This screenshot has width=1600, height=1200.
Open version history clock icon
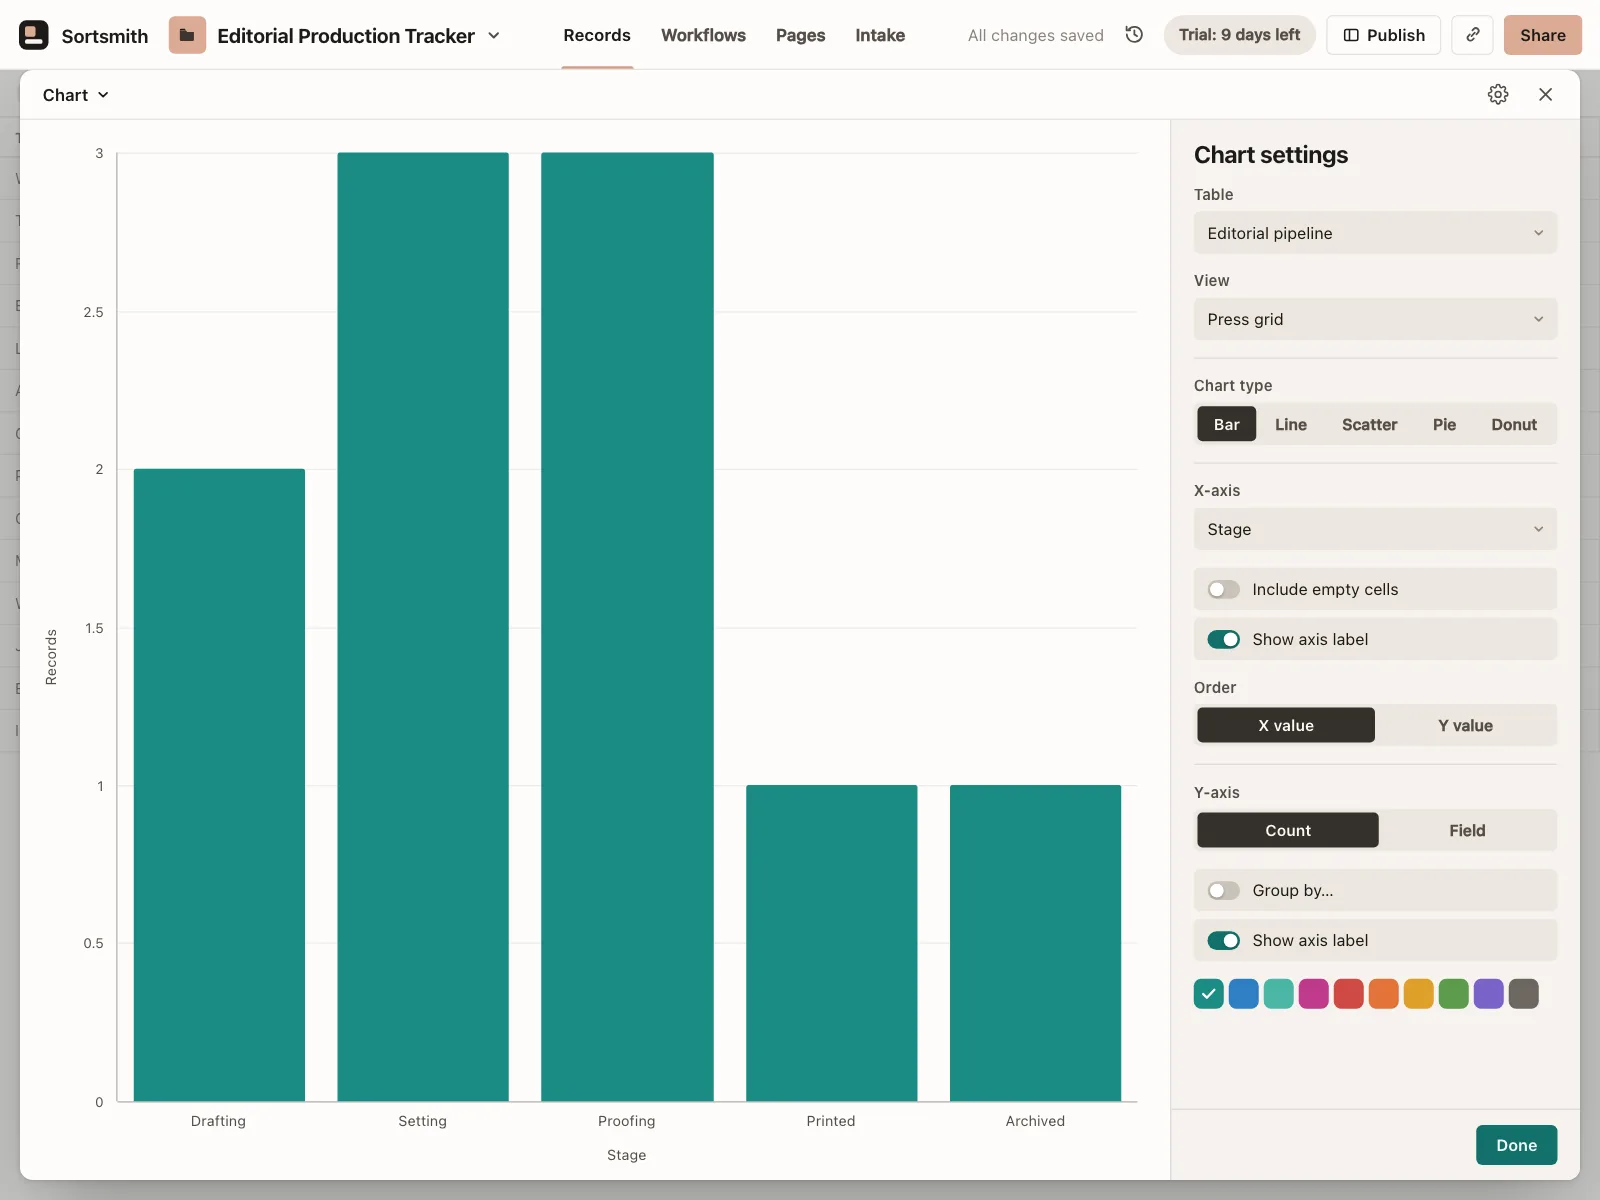1134,35
